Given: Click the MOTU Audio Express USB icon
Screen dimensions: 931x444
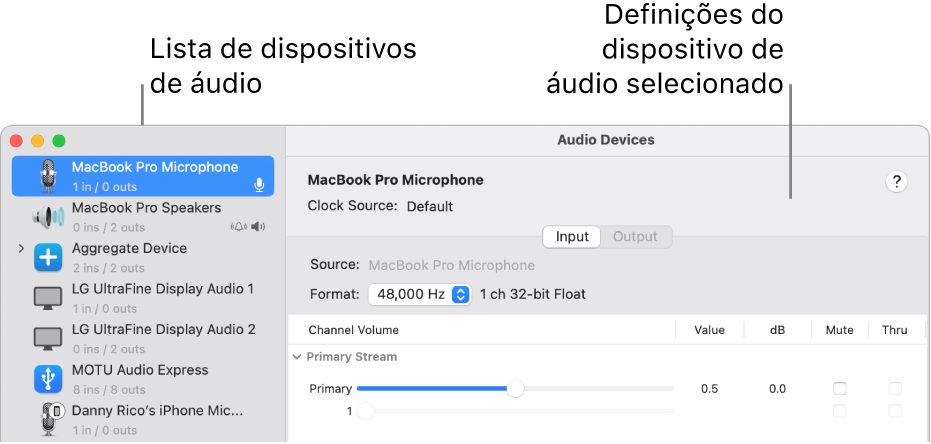Looking at the screenshot, I should 47,379.
